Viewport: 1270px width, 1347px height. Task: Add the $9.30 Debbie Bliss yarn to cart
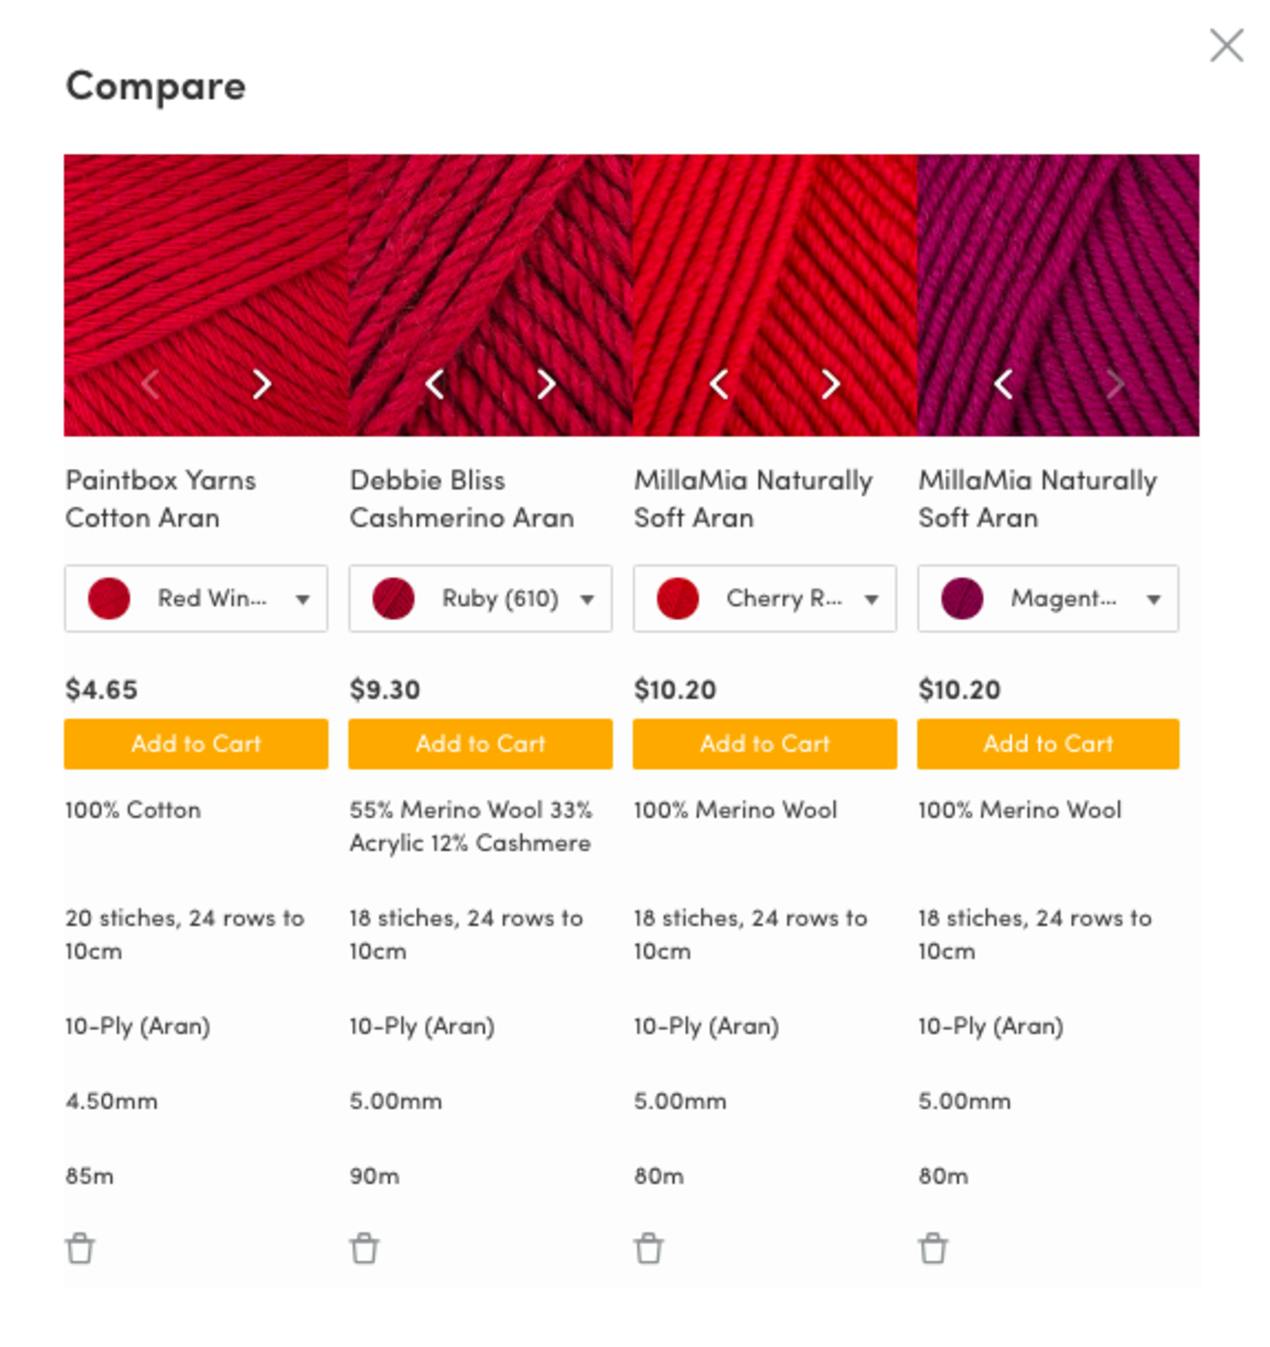click(x=480, y=744)
